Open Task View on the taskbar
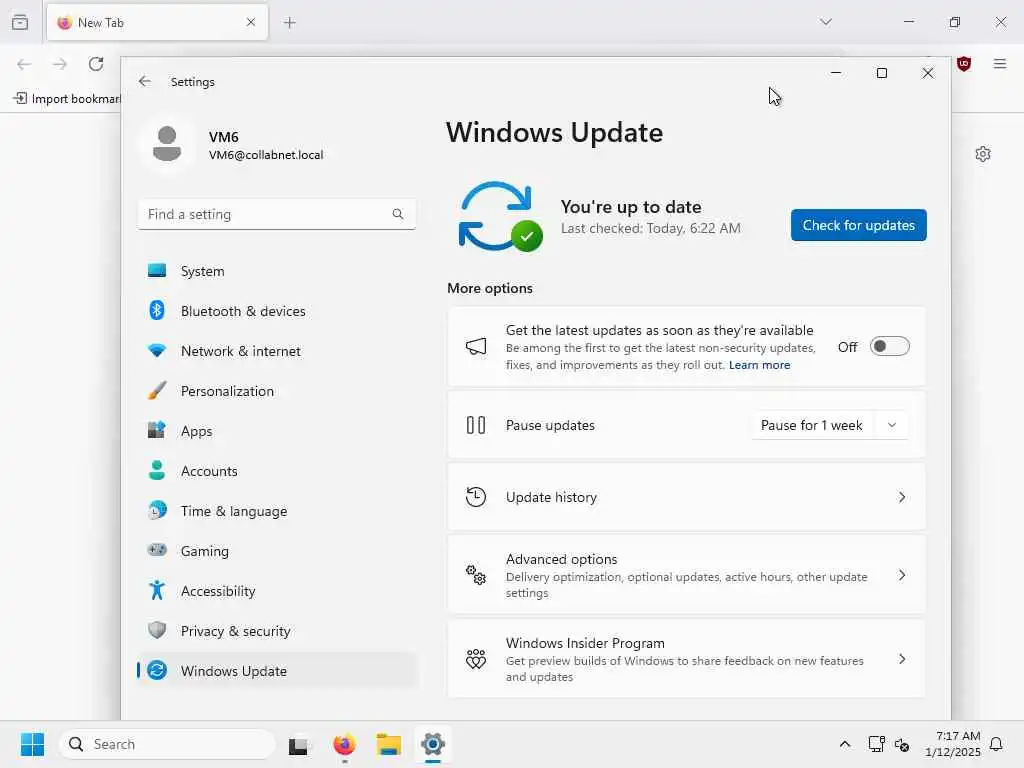1024x768 pixels. point(298,744)
